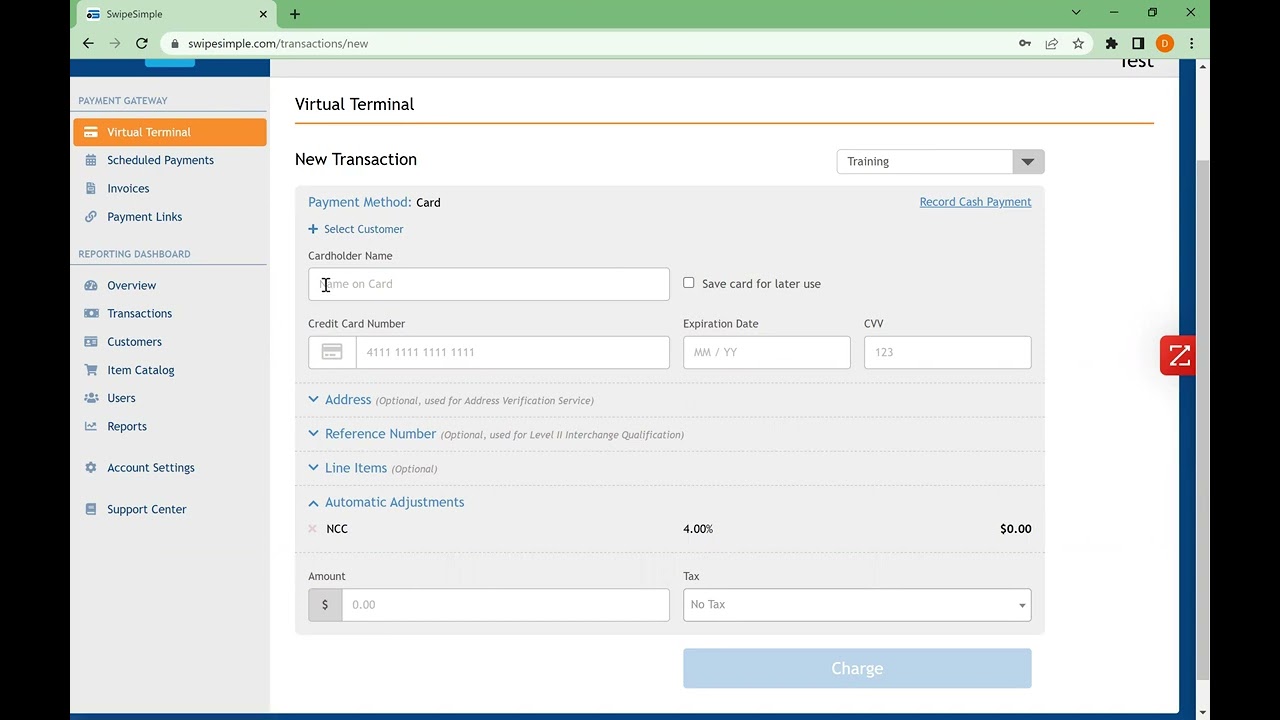Focus the Cardholder Name field
The height and width of the screenshot is (720, 1280).
click(x=489, y=284)
